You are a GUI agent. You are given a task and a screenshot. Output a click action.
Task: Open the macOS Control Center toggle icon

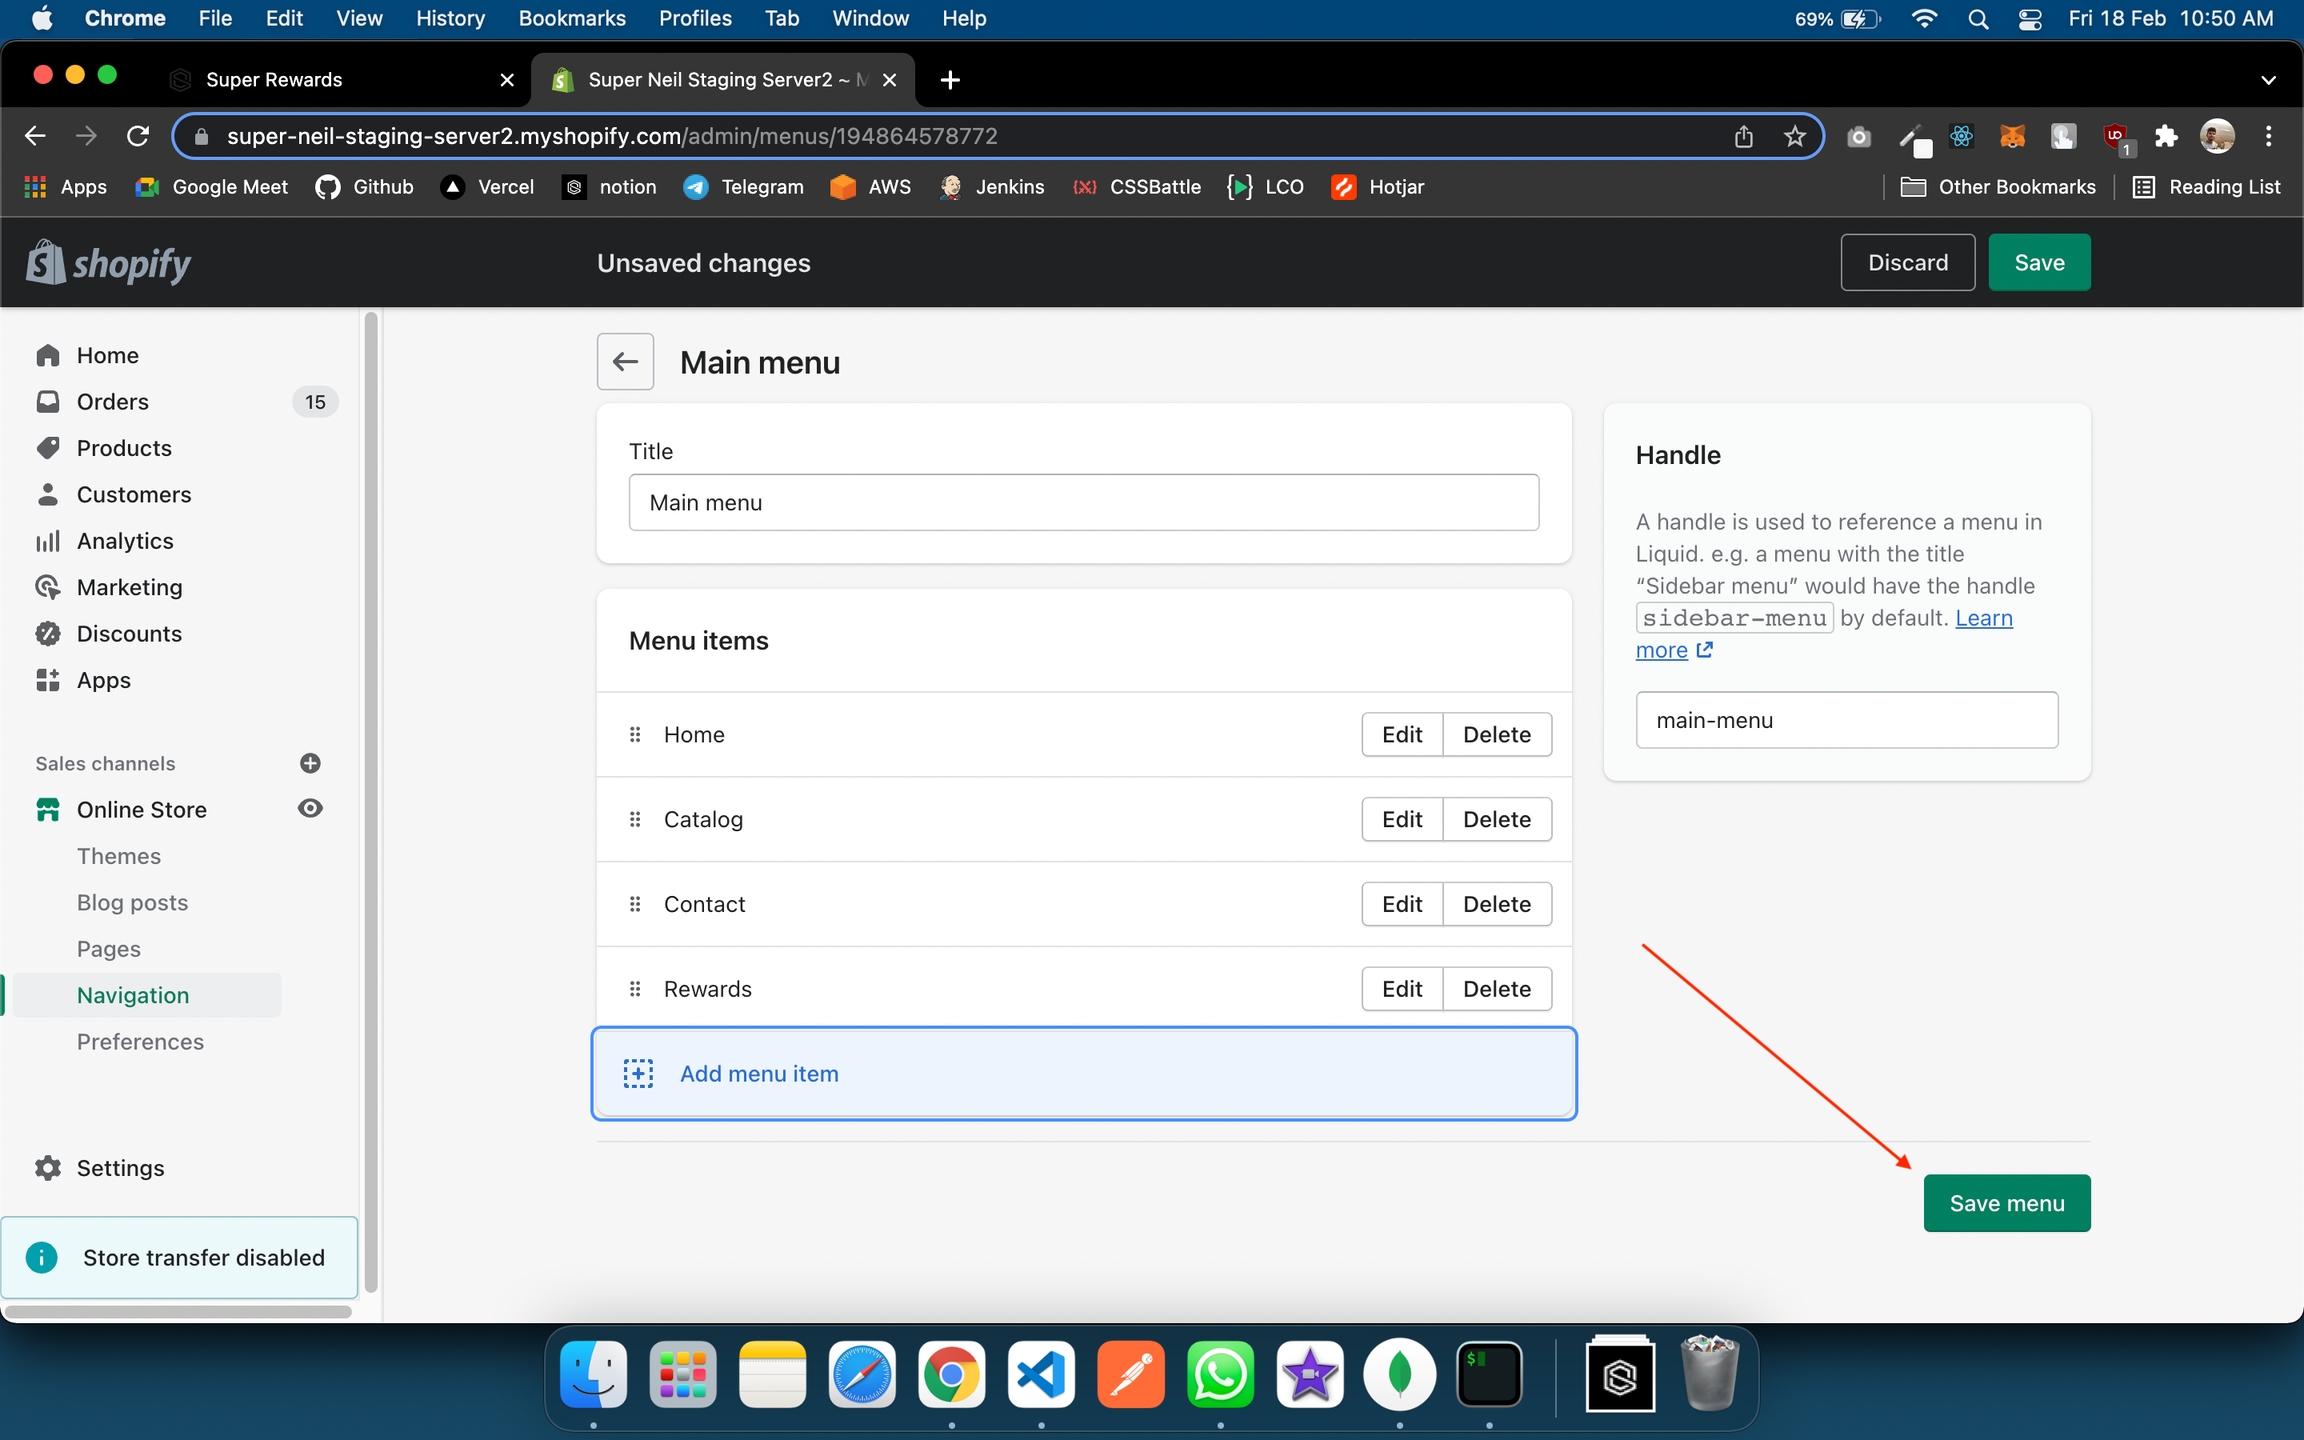(2029, 19)
